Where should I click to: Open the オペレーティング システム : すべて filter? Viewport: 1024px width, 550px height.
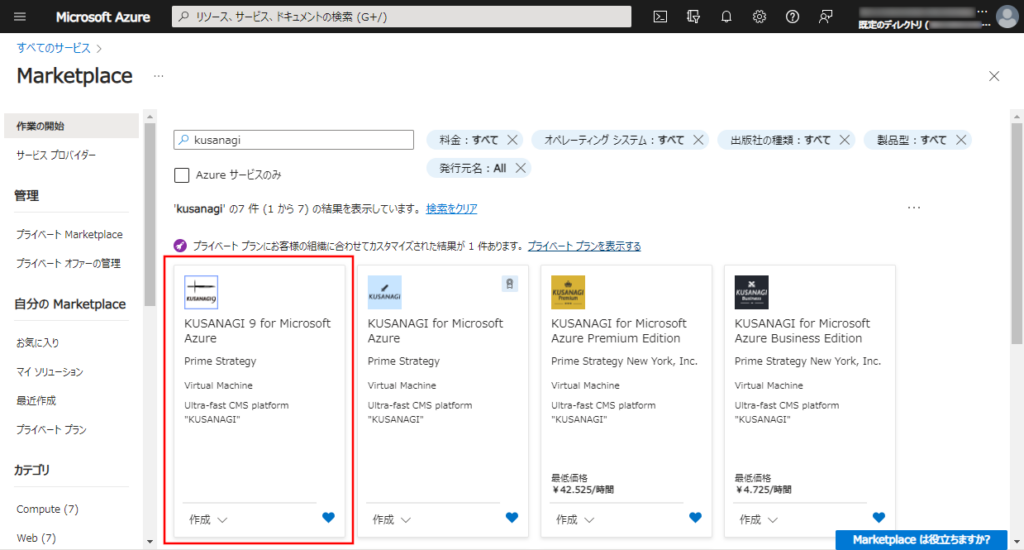[614, 140]
